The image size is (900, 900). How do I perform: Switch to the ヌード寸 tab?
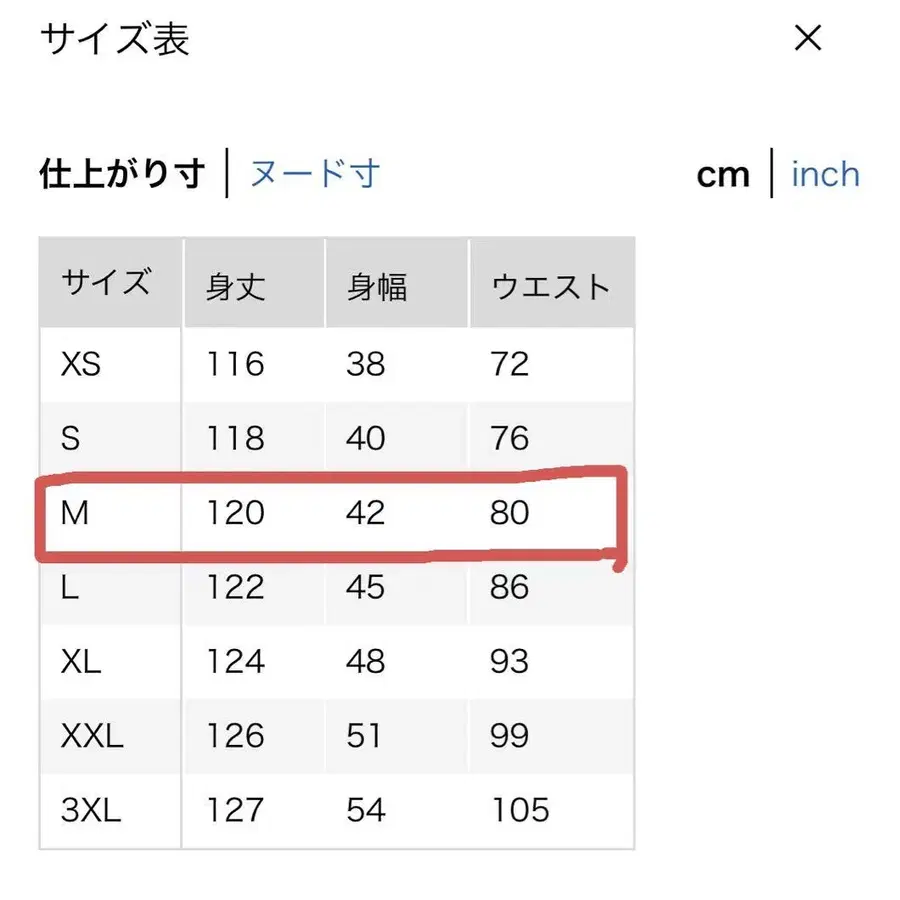point(314,174)
